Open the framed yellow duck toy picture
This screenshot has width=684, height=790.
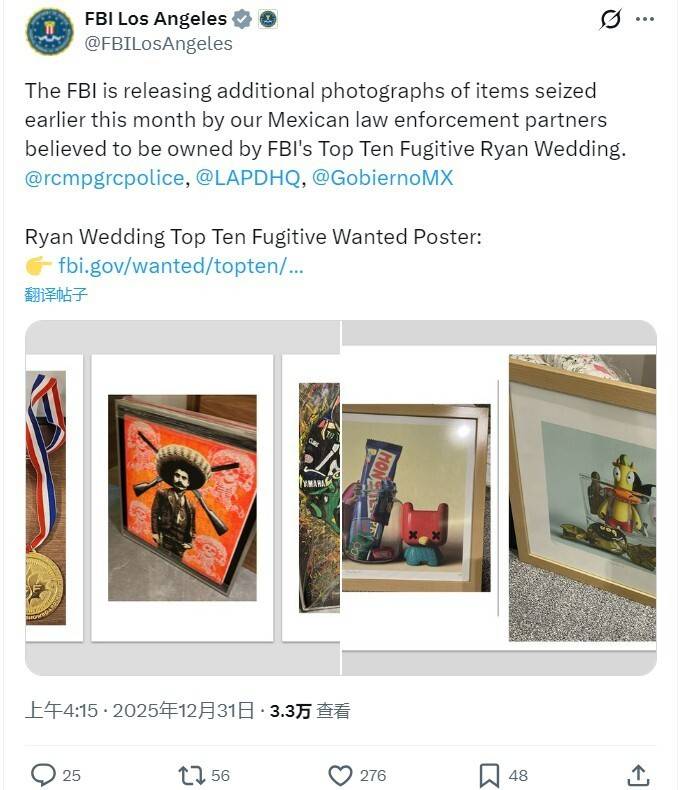[x=582, y=498]
